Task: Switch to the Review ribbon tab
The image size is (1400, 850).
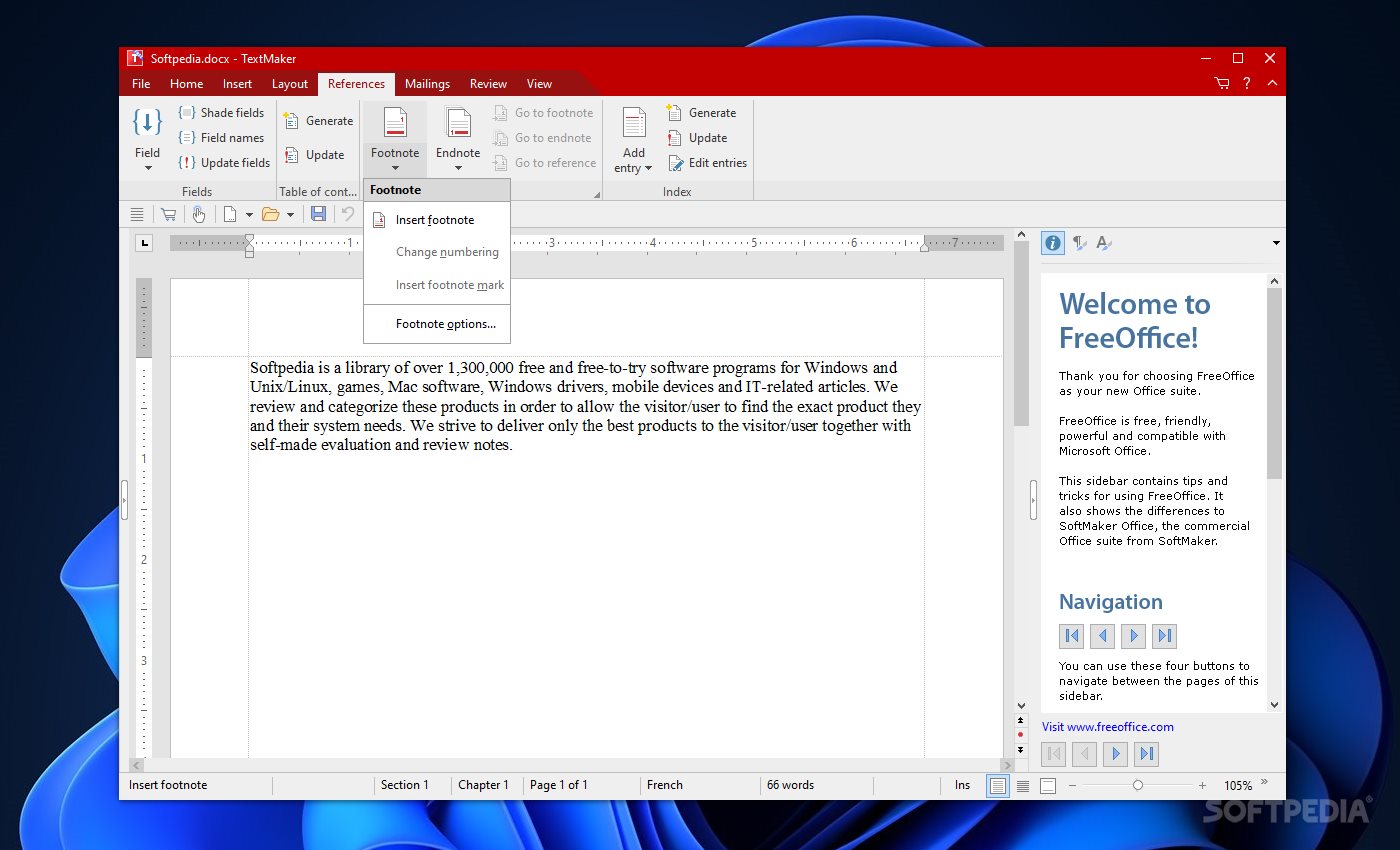Action: pos(488,84)
